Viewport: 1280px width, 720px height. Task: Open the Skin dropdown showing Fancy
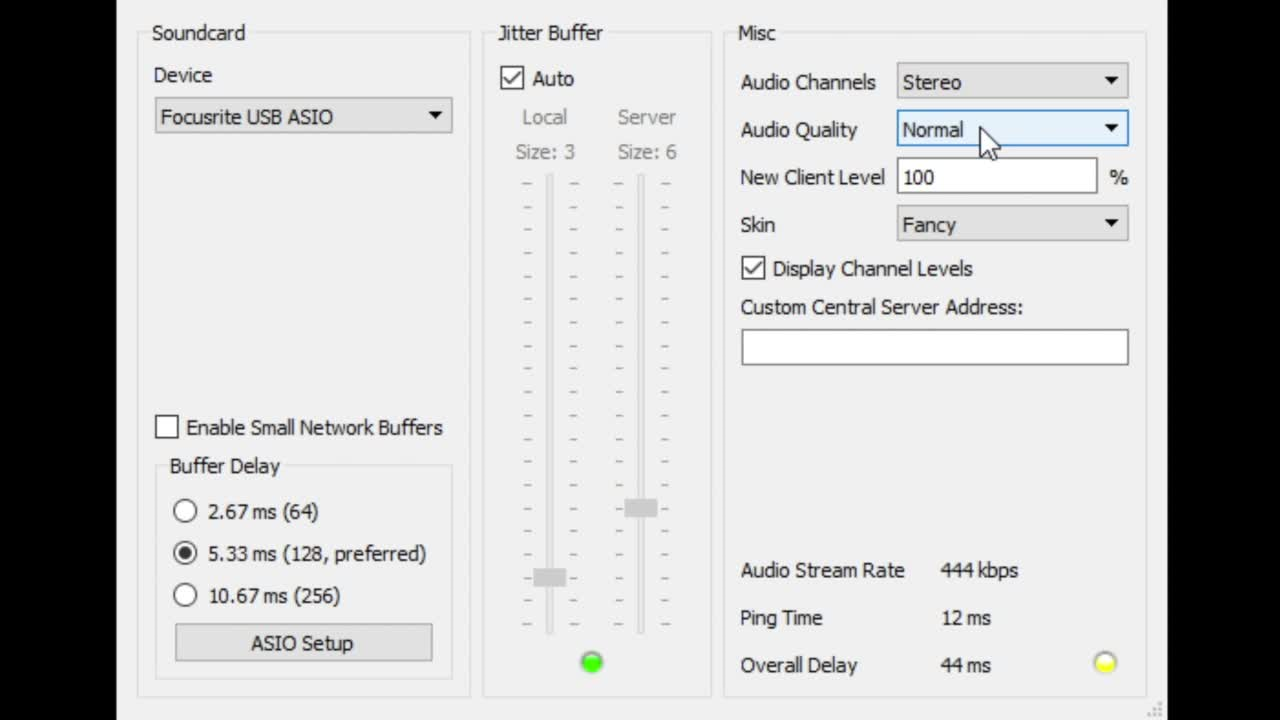point(1012,224)
